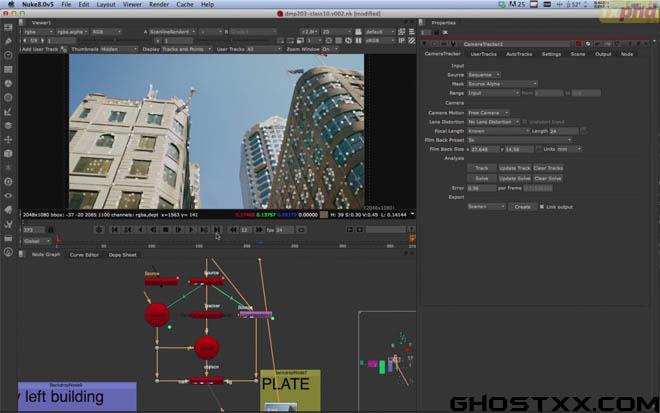Viewport: 660px width, 413px height.
Task: Open the Curve Editor tab
Action: 84,255
